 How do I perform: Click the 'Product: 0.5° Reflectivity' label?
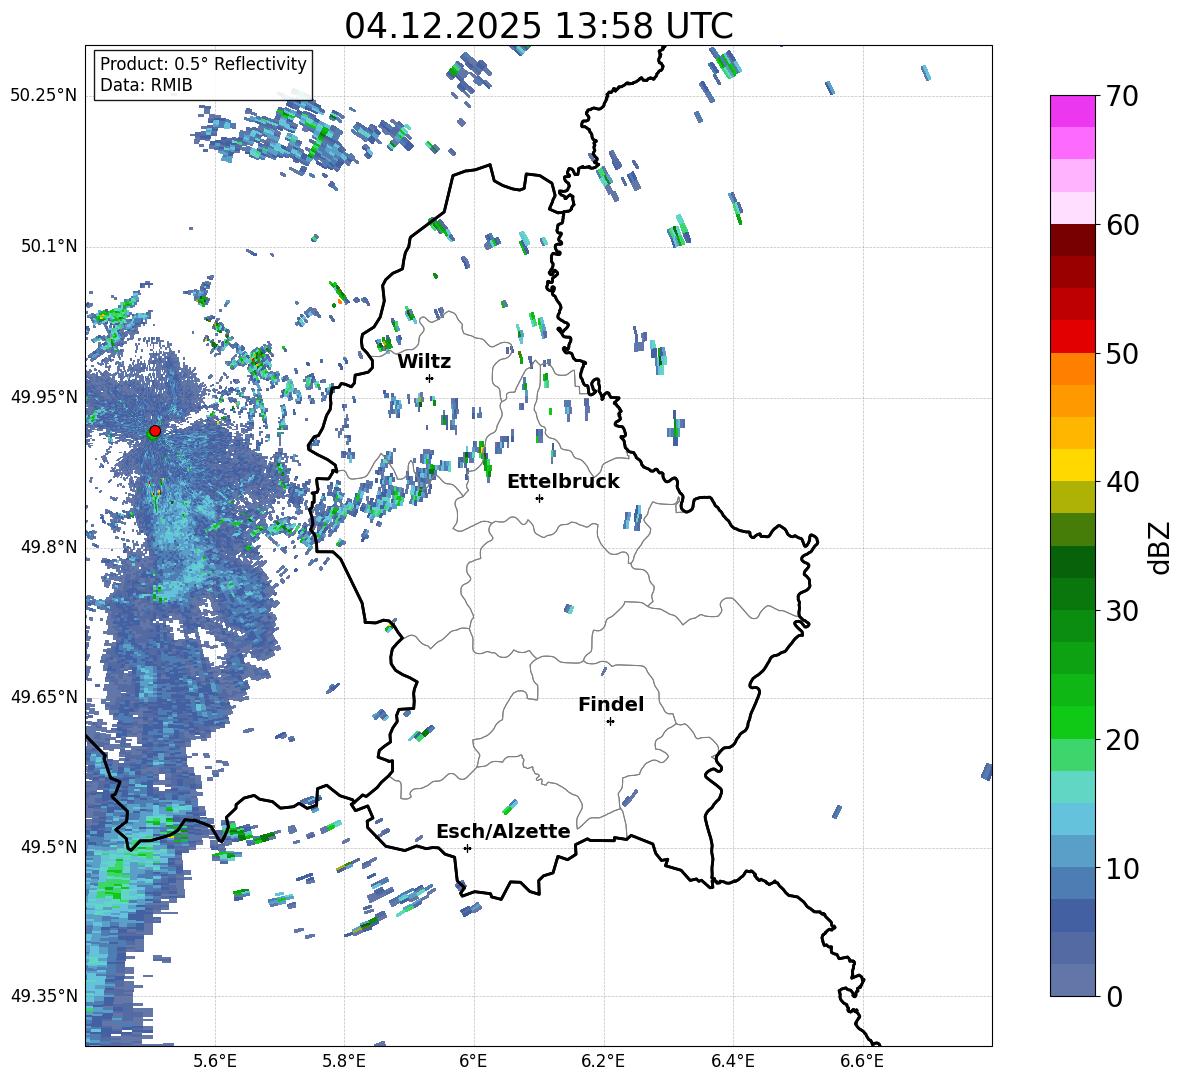pos(203,63)
